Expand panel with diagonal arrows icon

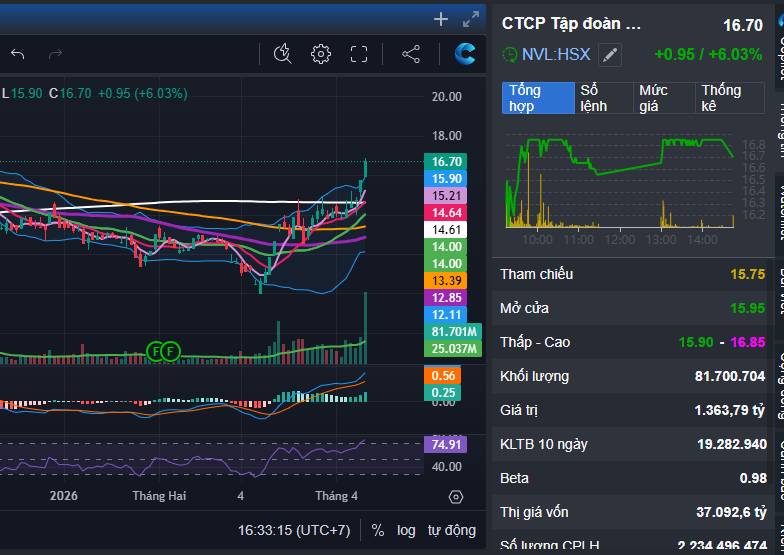pyautogui.click(x=471, y=19)
